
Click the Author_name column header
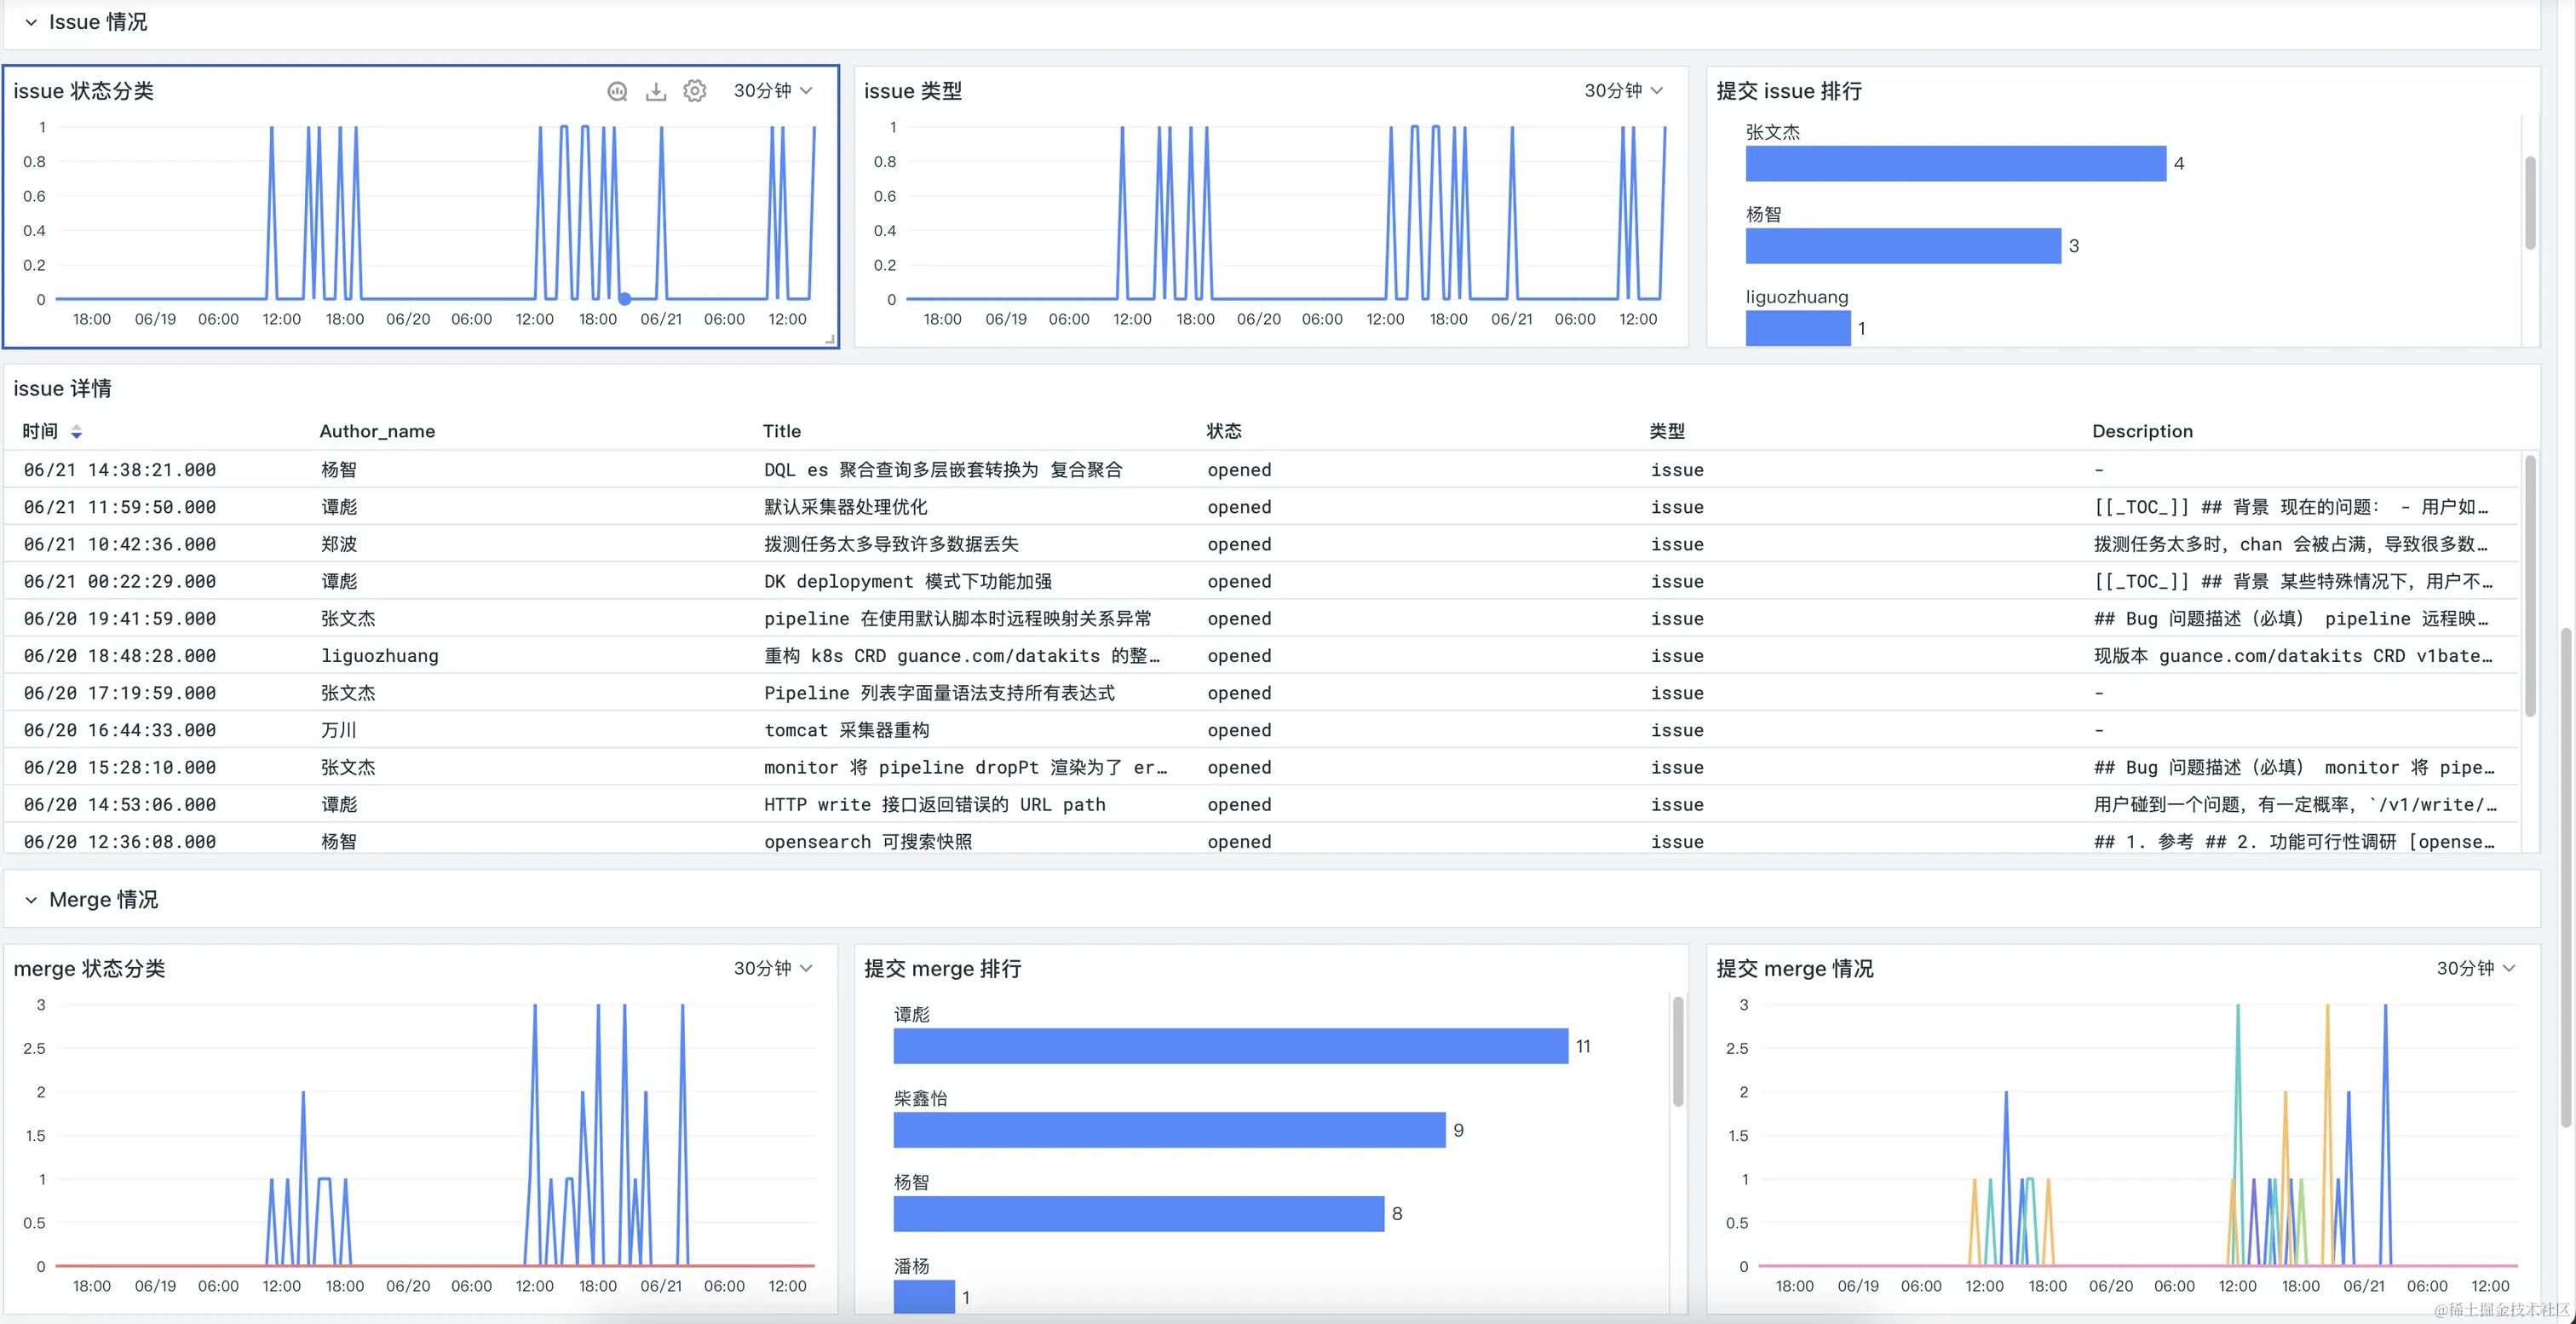click(377, 431)
